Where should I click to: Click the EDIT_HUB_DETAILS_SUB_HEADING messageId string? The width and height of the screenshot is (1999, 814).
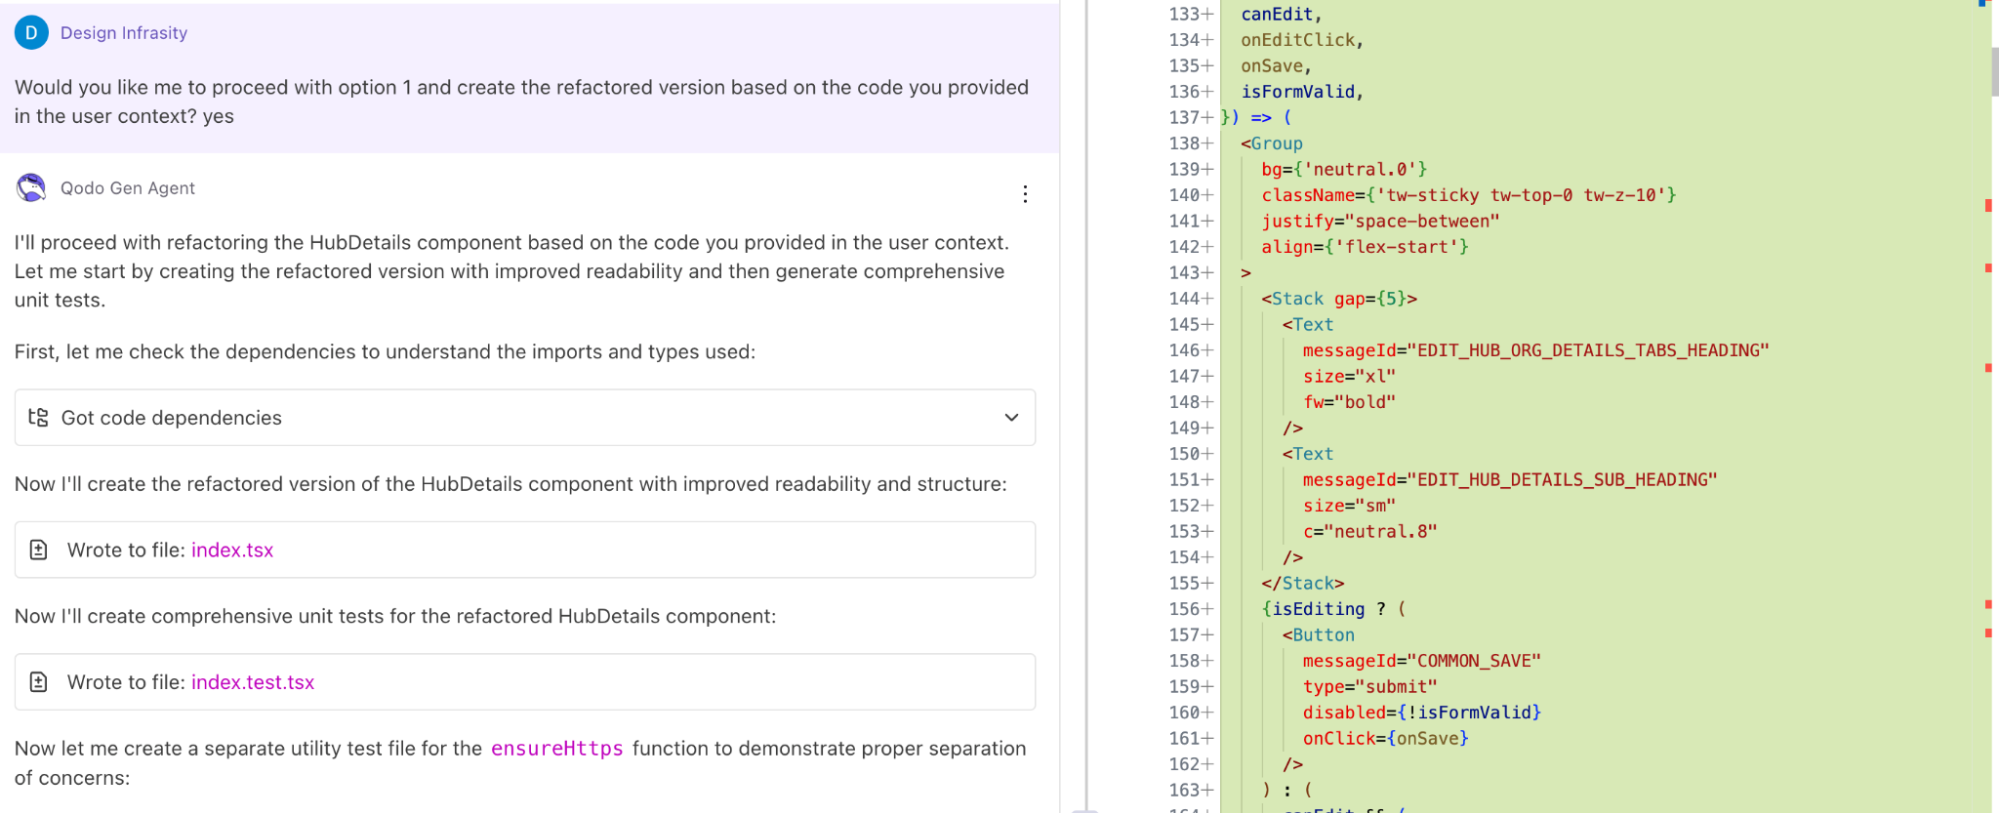[x=1566, y=480]
